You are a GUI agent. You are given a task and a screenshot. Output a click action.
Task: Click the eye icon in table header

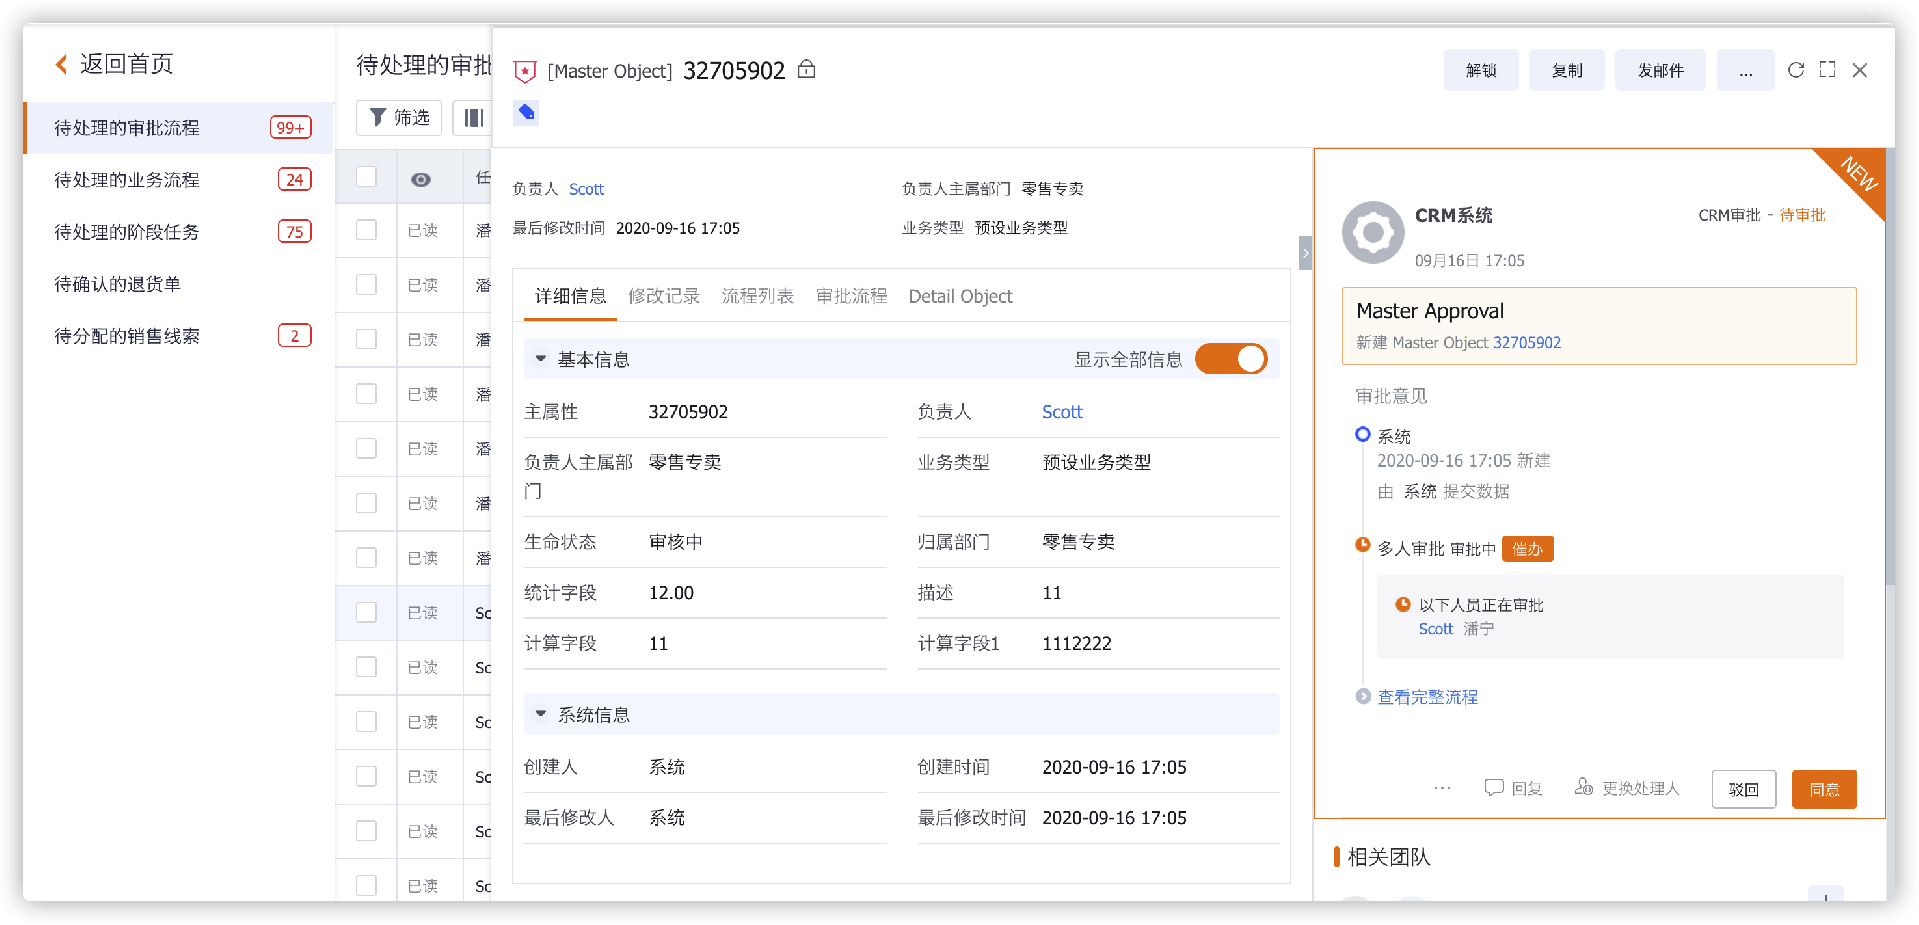(421, 179)
